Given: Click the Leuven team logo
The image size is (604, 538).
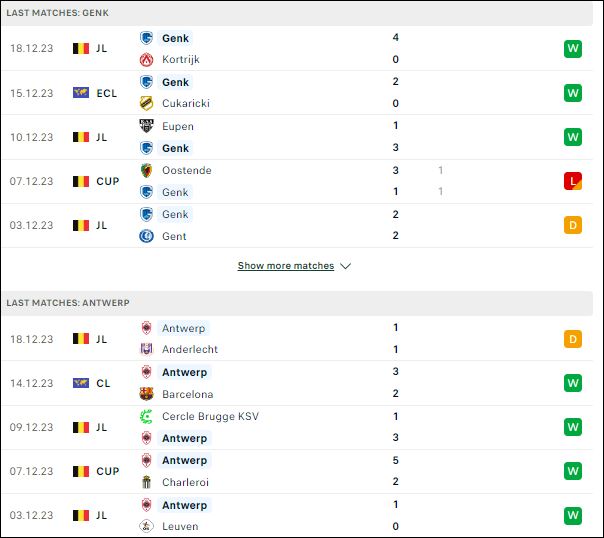Looking at the screenshot, I should 146,526.
